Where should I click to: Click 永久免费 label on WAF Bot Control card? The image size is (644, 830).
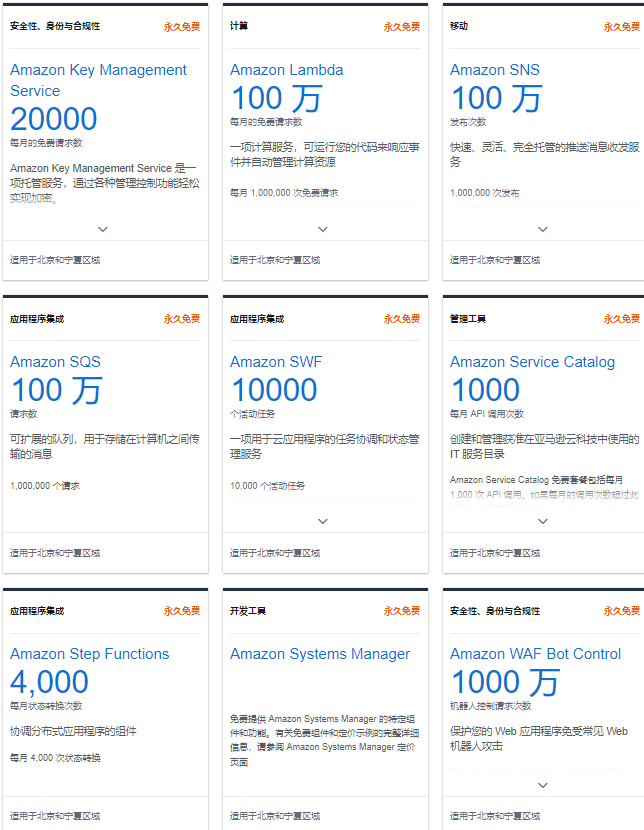(x=622, y=611)
